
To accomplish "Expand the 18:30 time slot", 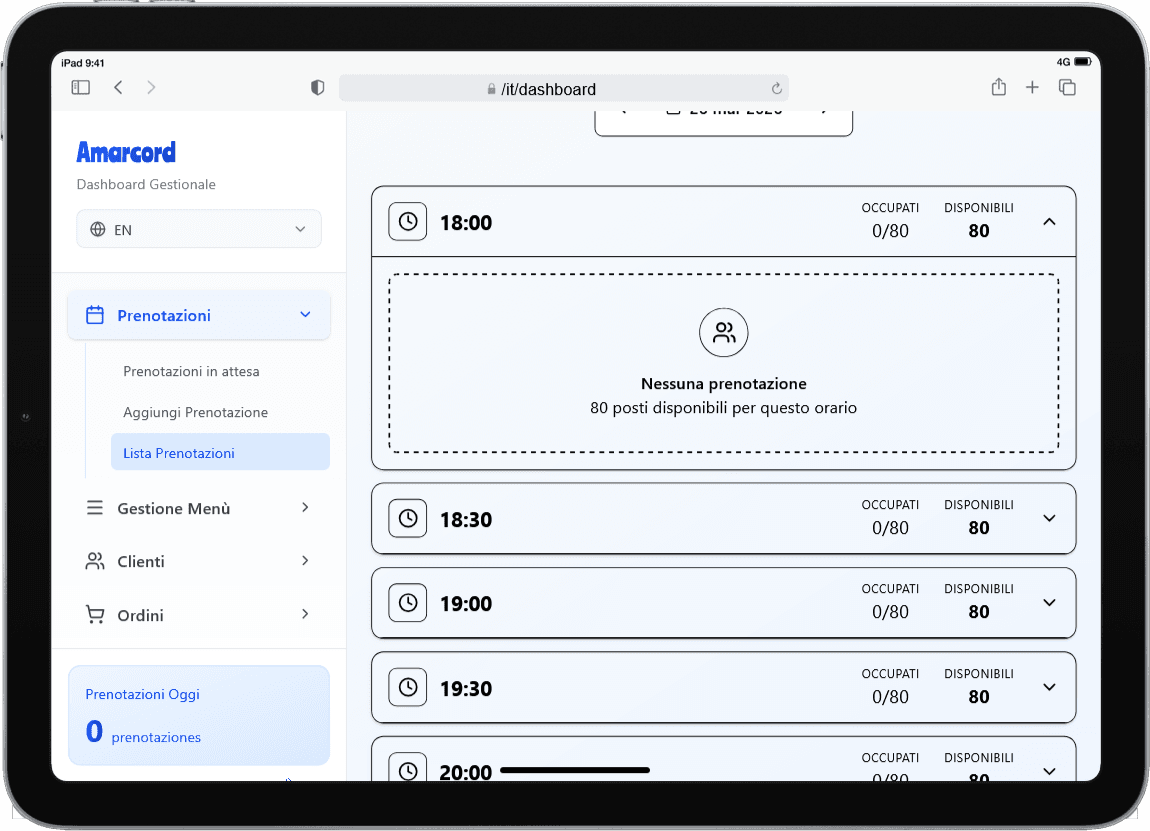I will [x=1049, y=518].
